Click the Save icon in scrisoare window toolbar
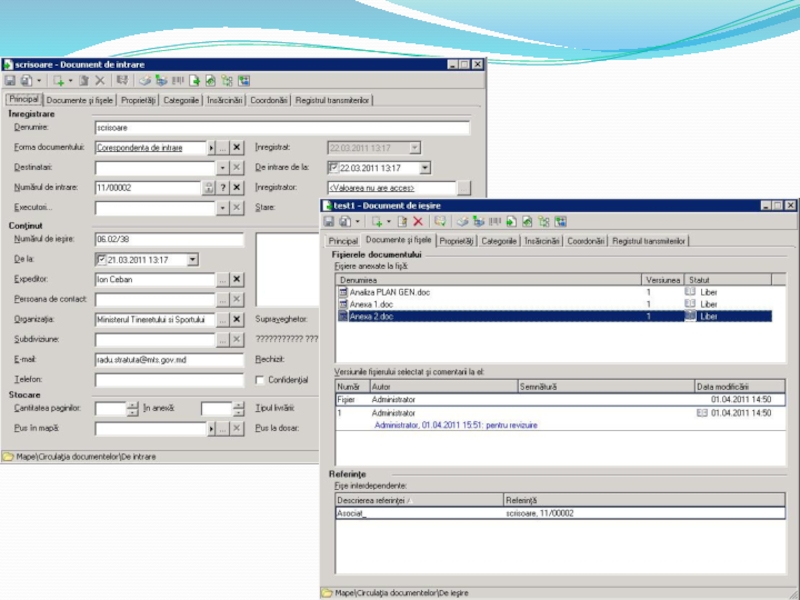Image resolution: width=800 pixels, height=600 pixels. (x=10, y=81)
